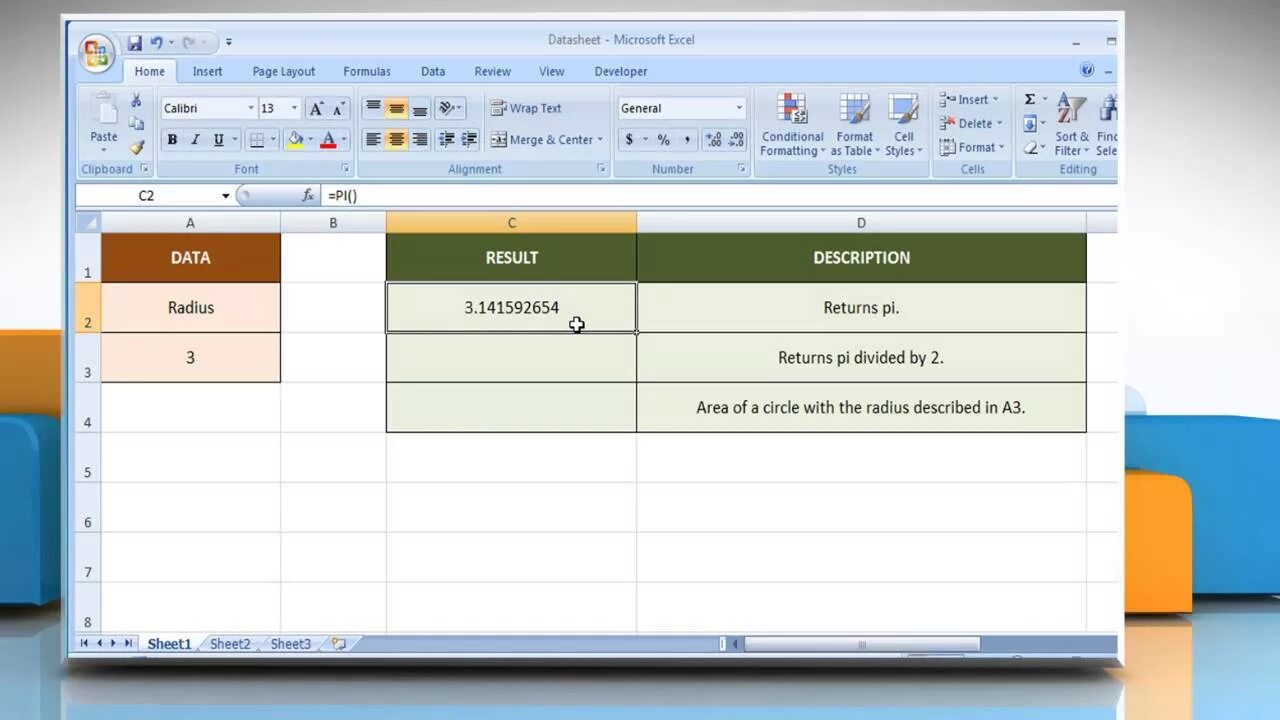Switch to the Developer tab
1280x720 pixels.
(621, 71)
